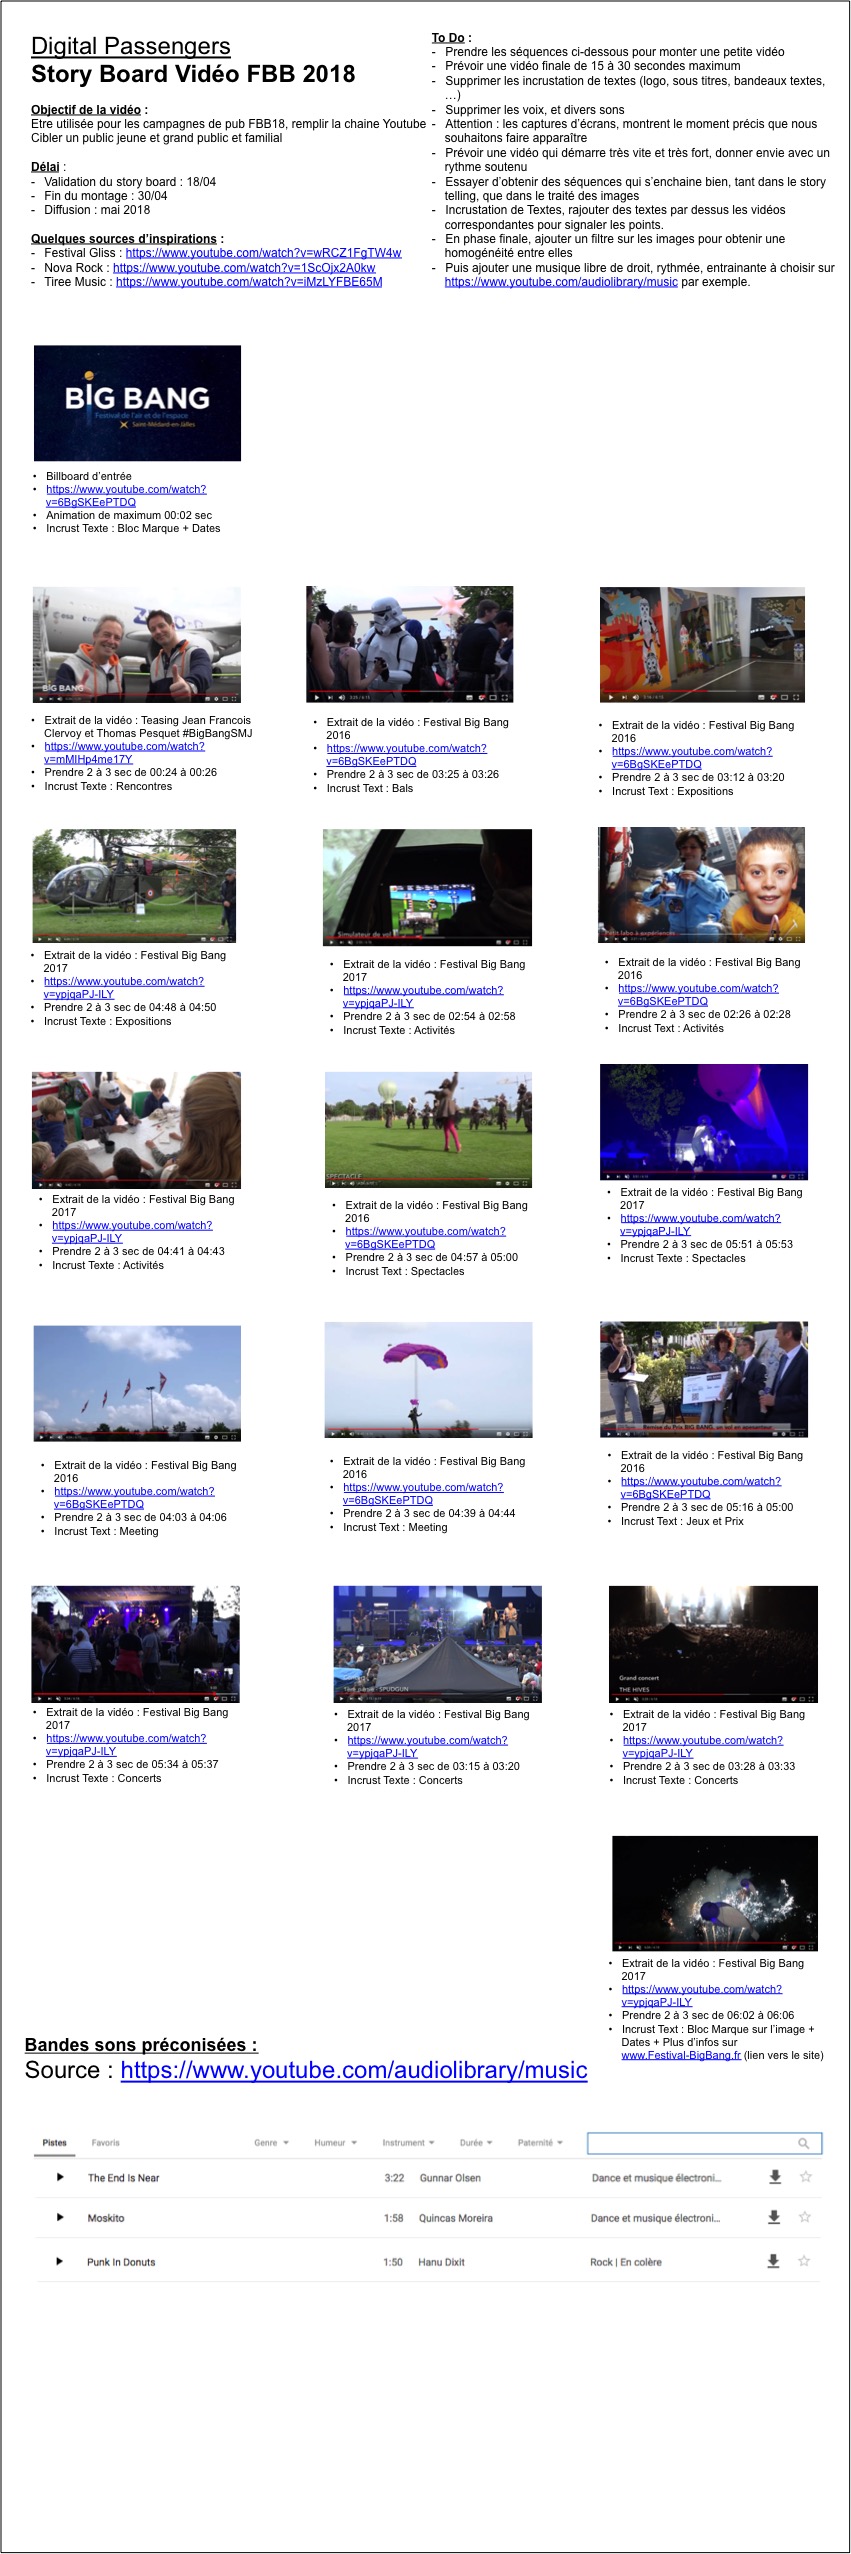Select the purple parachute landing thumbnail
Screen dimensions: 851x2554
(428, 1380)
